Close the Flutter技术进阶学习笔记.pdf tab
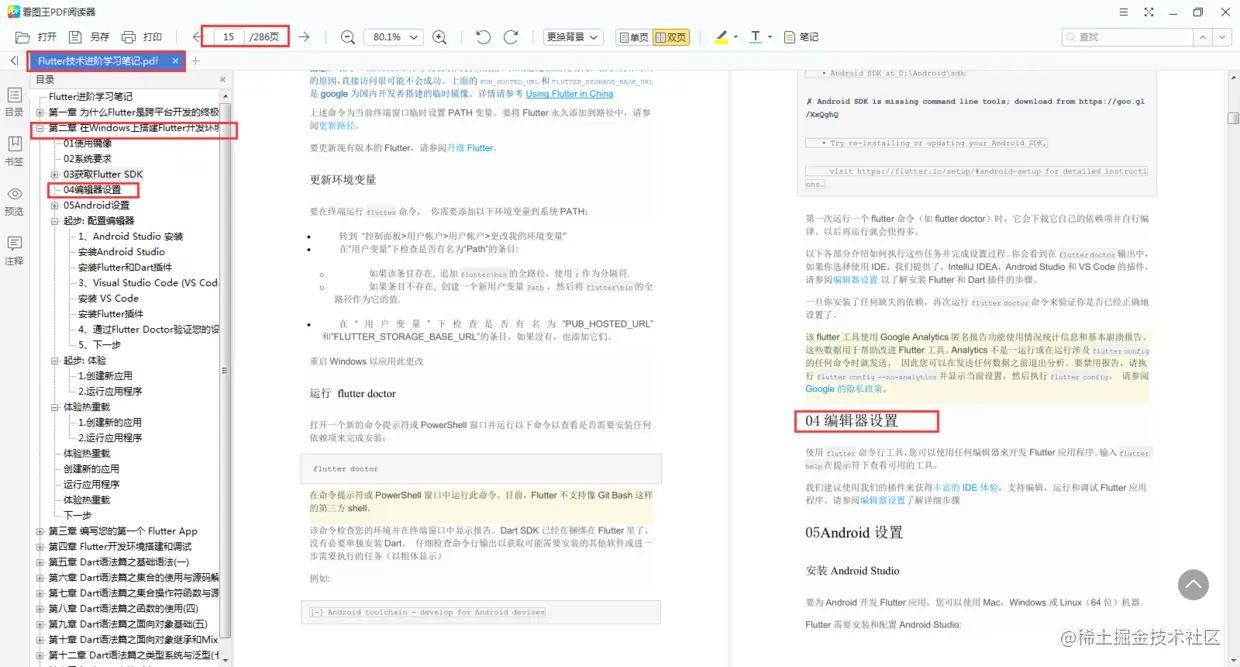1240x667 pixels. [176, 61]
